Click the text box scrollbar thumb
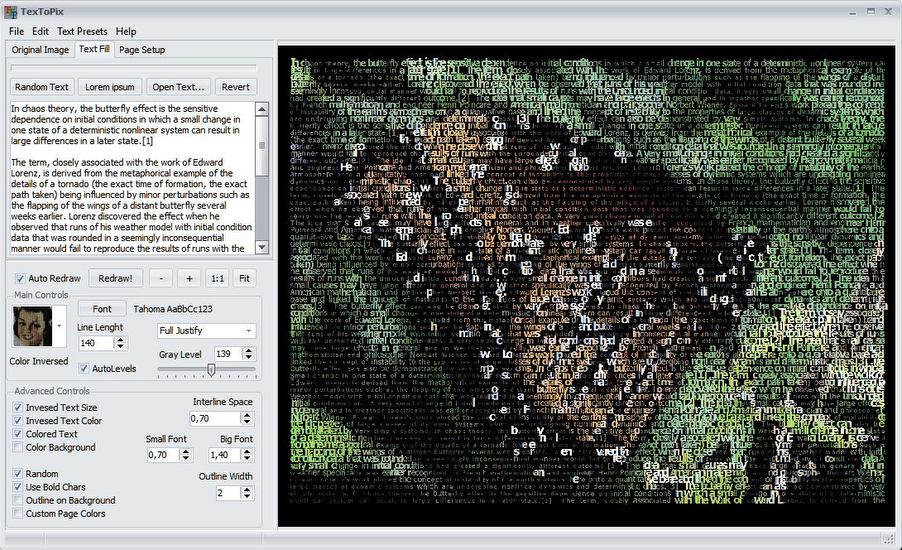The height and width of the screenshot is (550, 902). (262, 146)
